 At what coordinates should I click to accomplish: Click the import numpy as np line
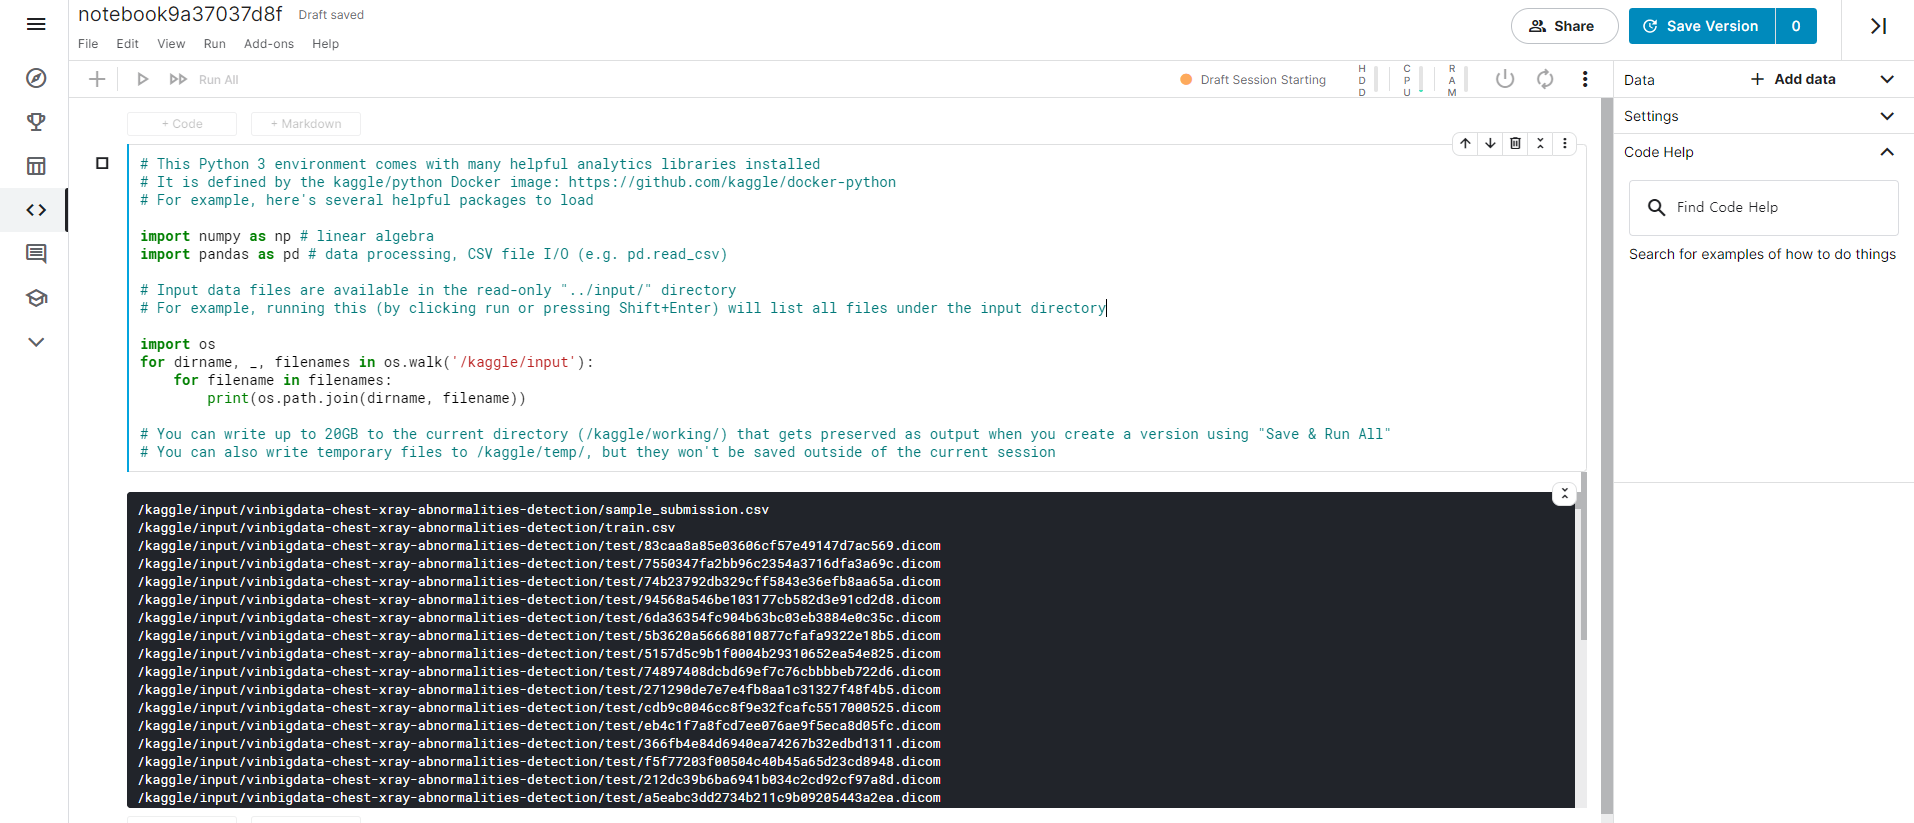[x=287, y=236]
